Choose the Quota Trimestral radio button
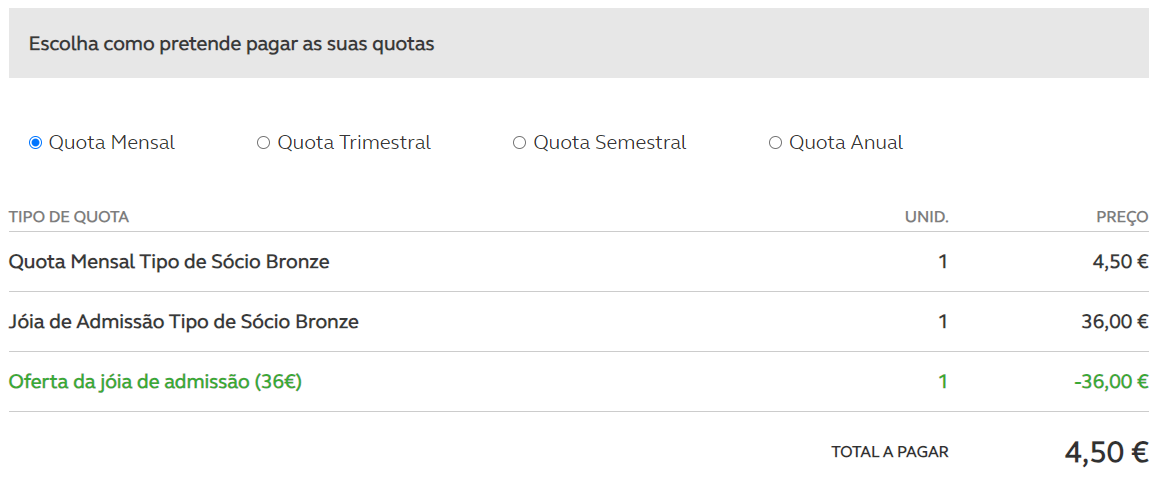Viewport: 1172px width, 484px height. coord(264,143)
